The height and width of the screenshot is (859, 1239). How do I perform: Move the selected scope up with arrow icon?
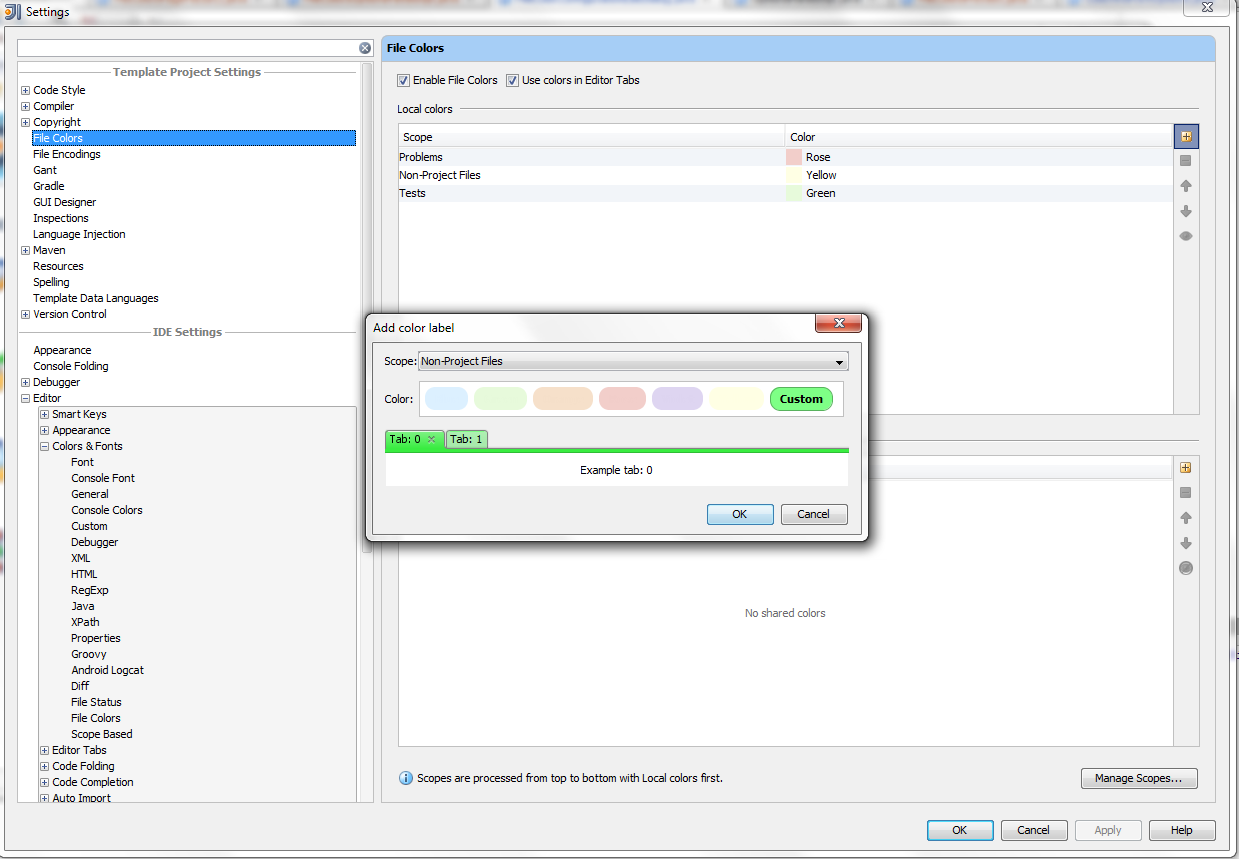pyautogui.click(x=1185, y=186)
